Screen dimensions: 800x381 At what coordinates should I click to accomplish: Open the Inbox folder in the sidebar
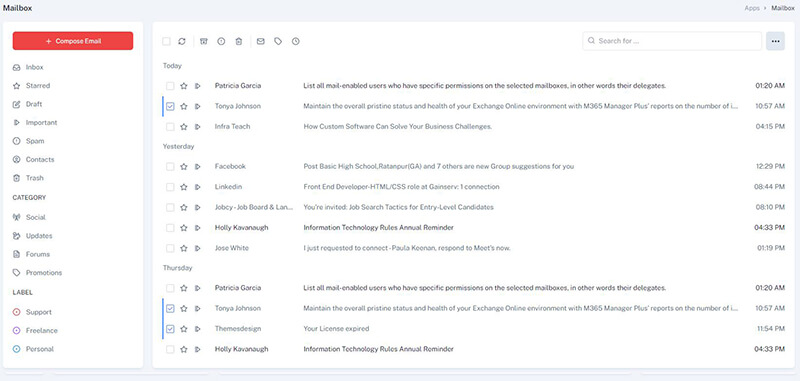(35, 67)
